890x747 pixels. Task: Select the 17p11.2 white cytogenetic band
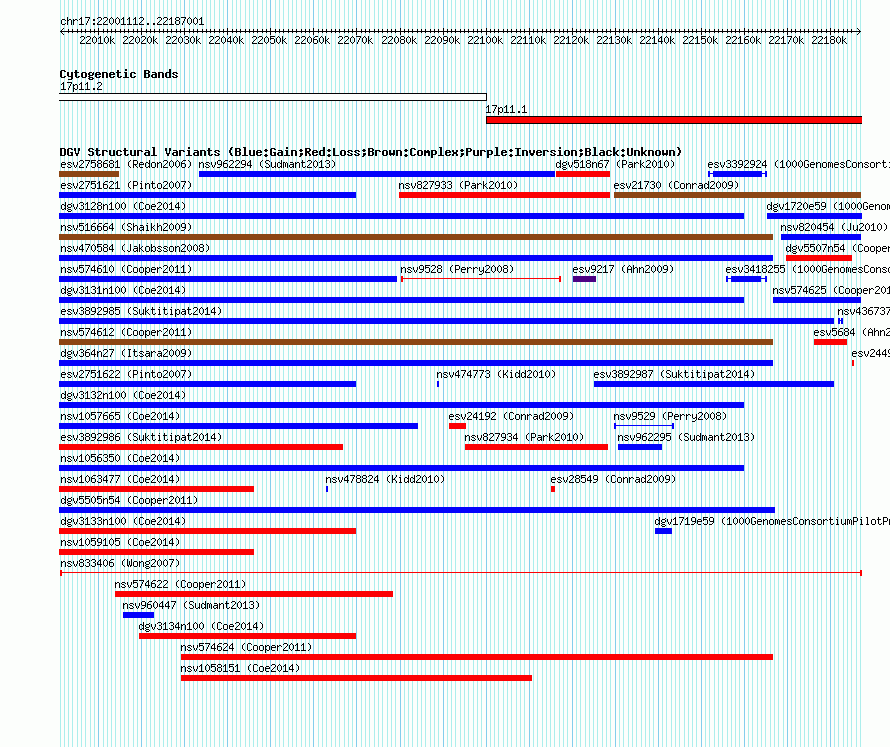click(x=273, y=97)
